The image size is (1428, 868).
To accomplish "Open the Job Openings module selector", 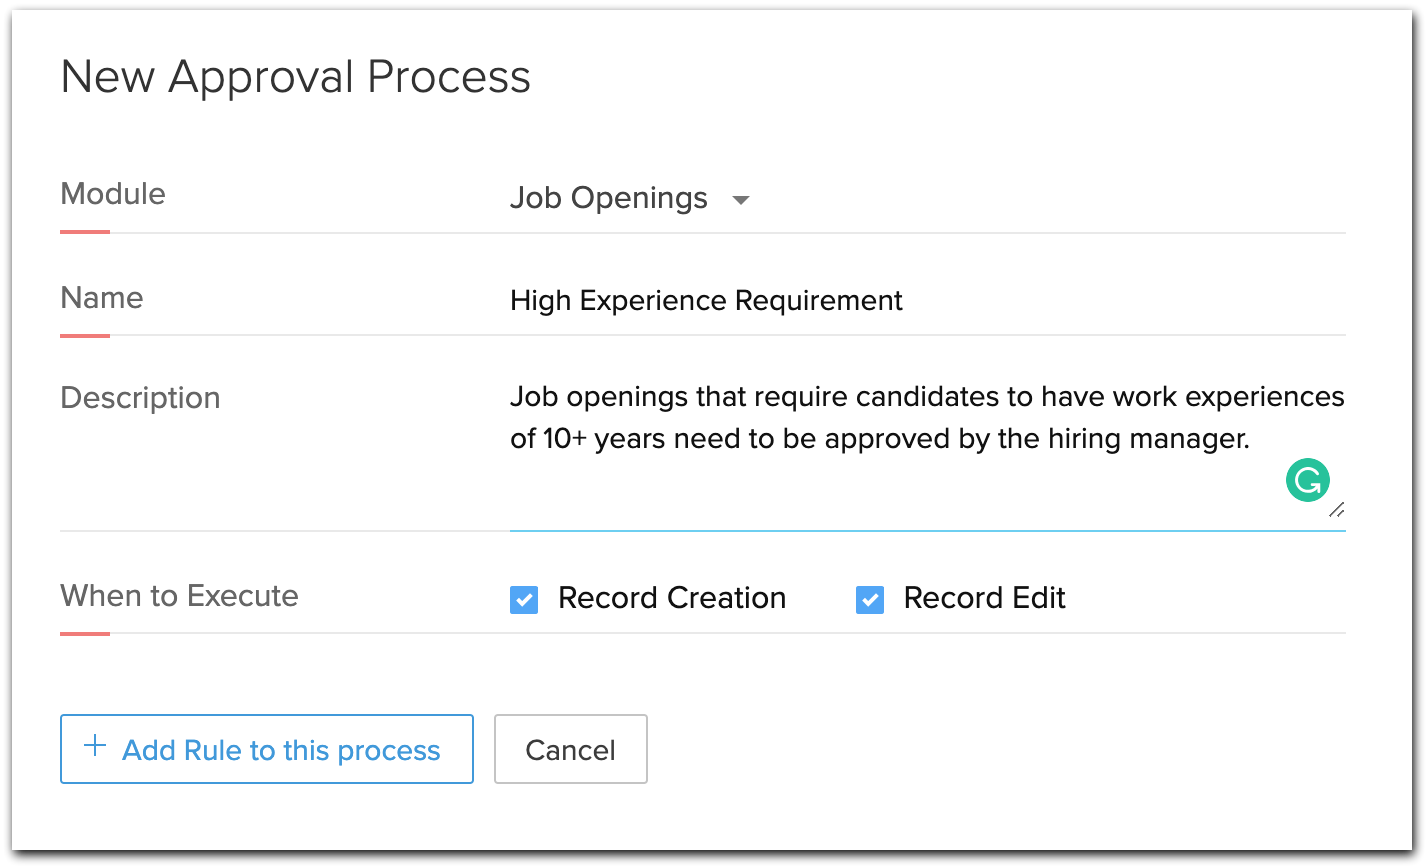I will tap(609, 199).
